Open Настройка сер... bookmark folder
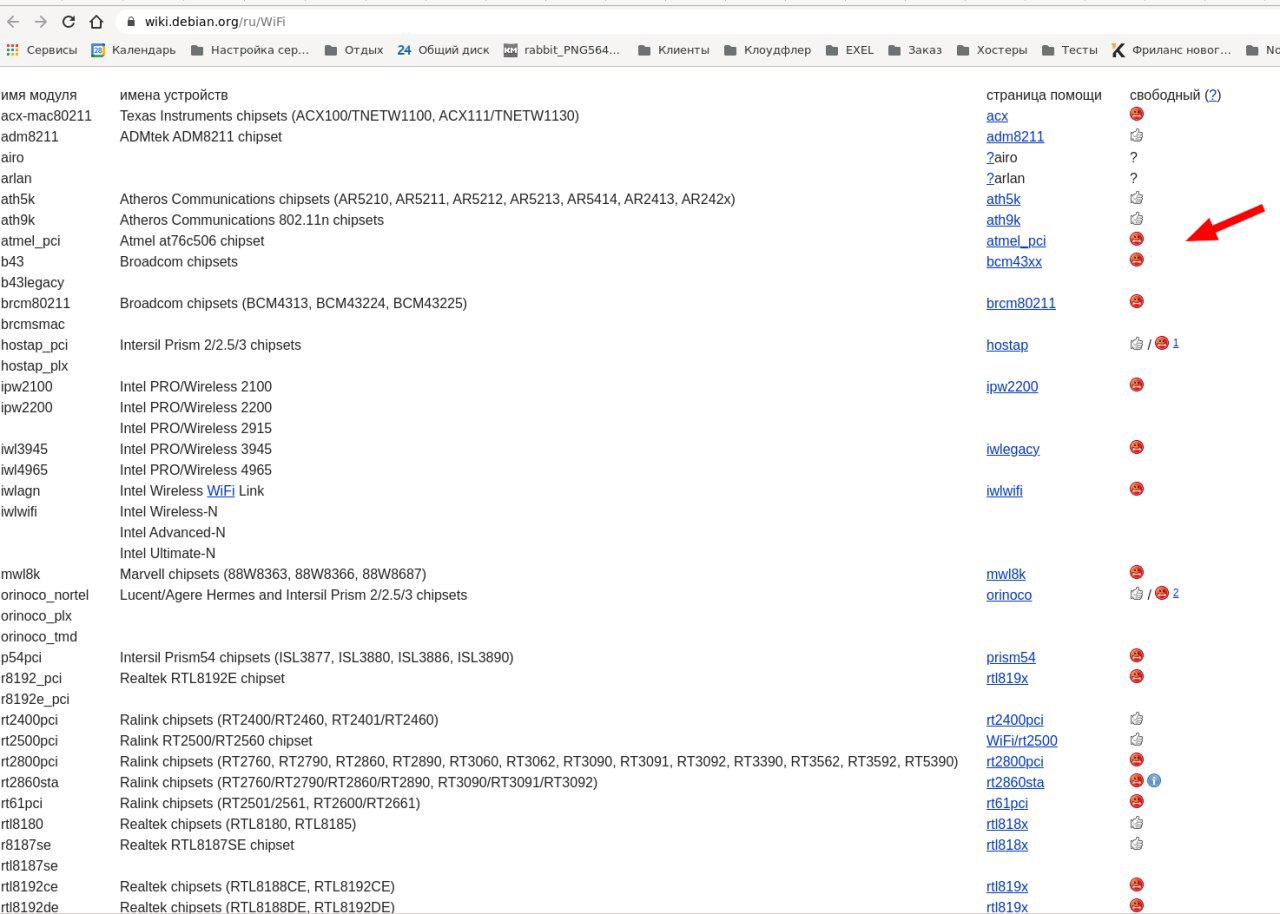The height and width of the screenshot is (914, 1280). (x=249, y=50)
